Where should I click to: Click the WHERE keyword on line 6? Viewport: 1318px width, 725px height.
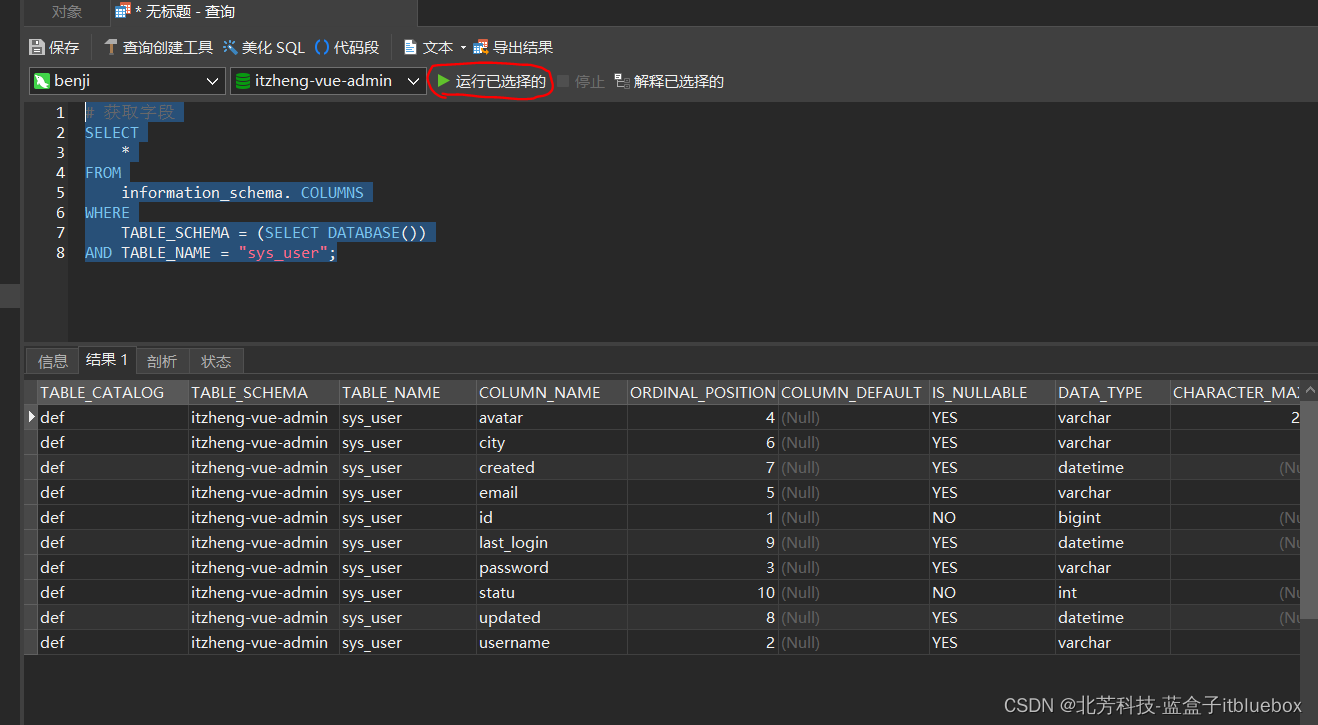point(107,212)
